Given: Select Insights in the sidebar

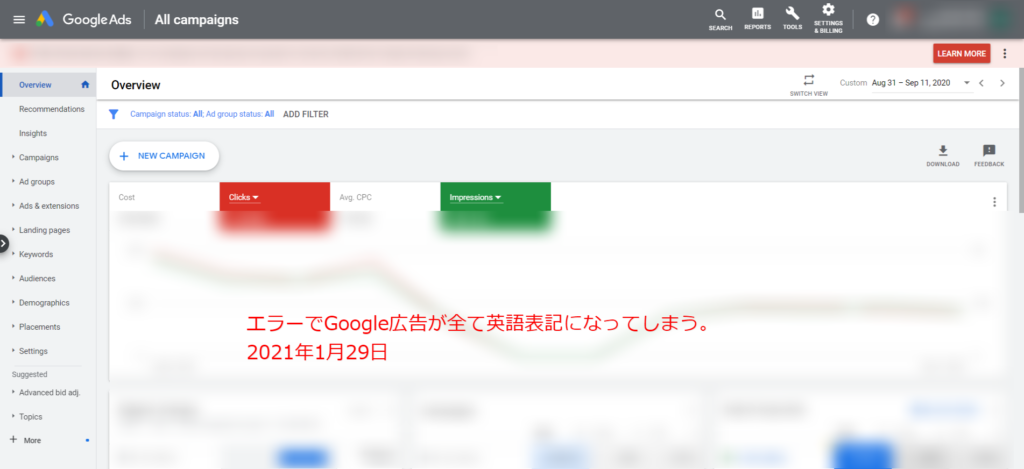Looking at the screenshot, I should pyautogui.click(x=33, y=133).
